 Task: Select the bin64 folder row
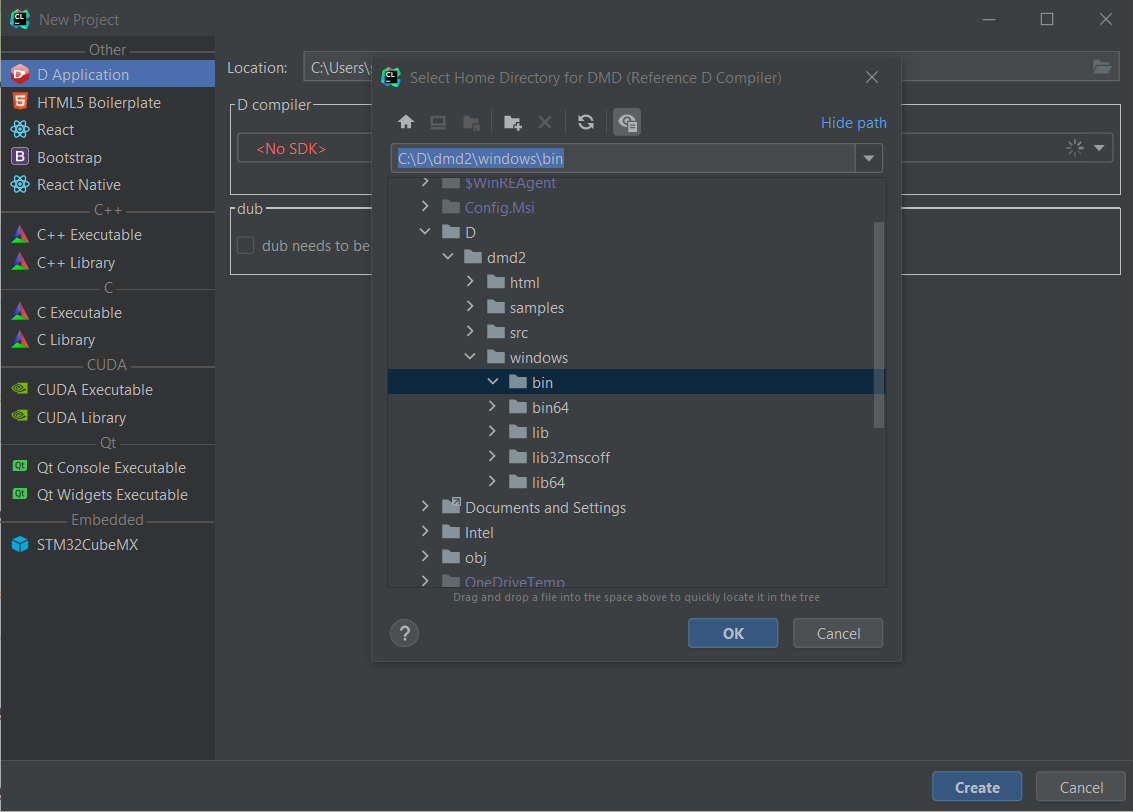[x=636, y=407]
